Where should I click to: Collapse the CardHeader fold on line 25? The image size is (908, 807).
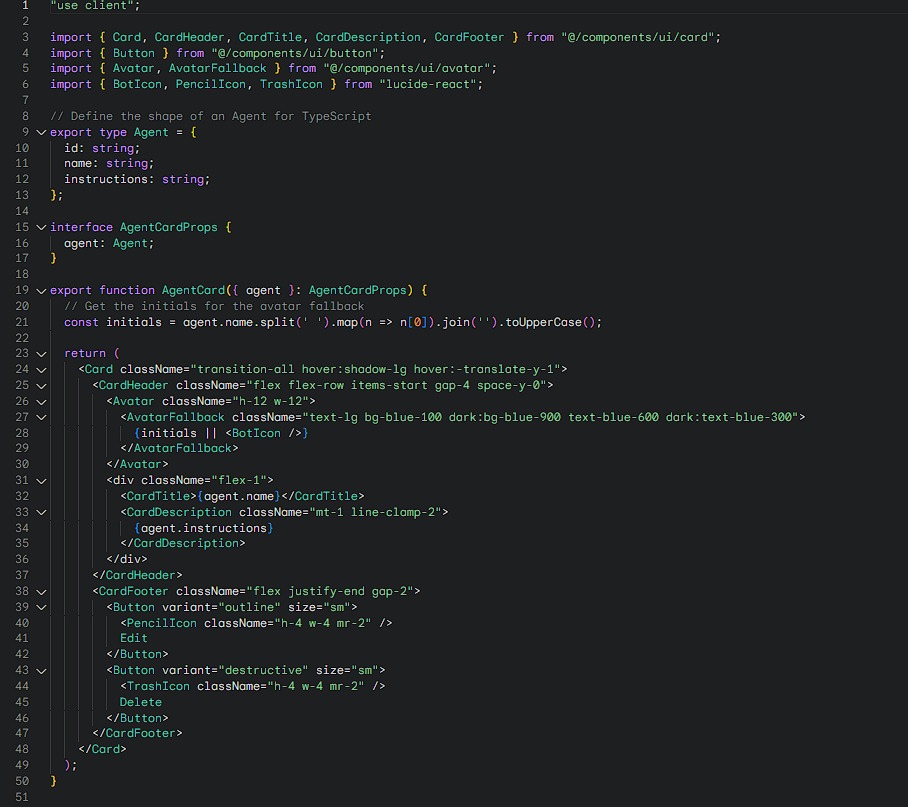tap(41, 386)
